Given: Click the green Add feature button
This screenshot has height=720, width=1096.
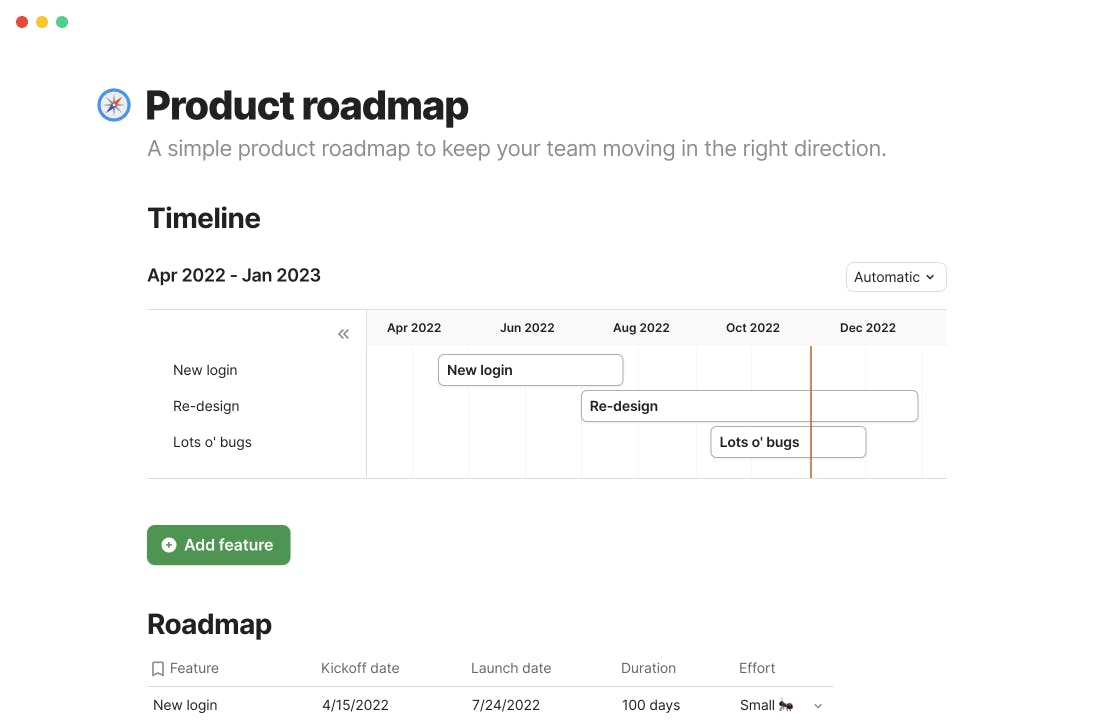Looking at the screenshot, I should point(218,545).
